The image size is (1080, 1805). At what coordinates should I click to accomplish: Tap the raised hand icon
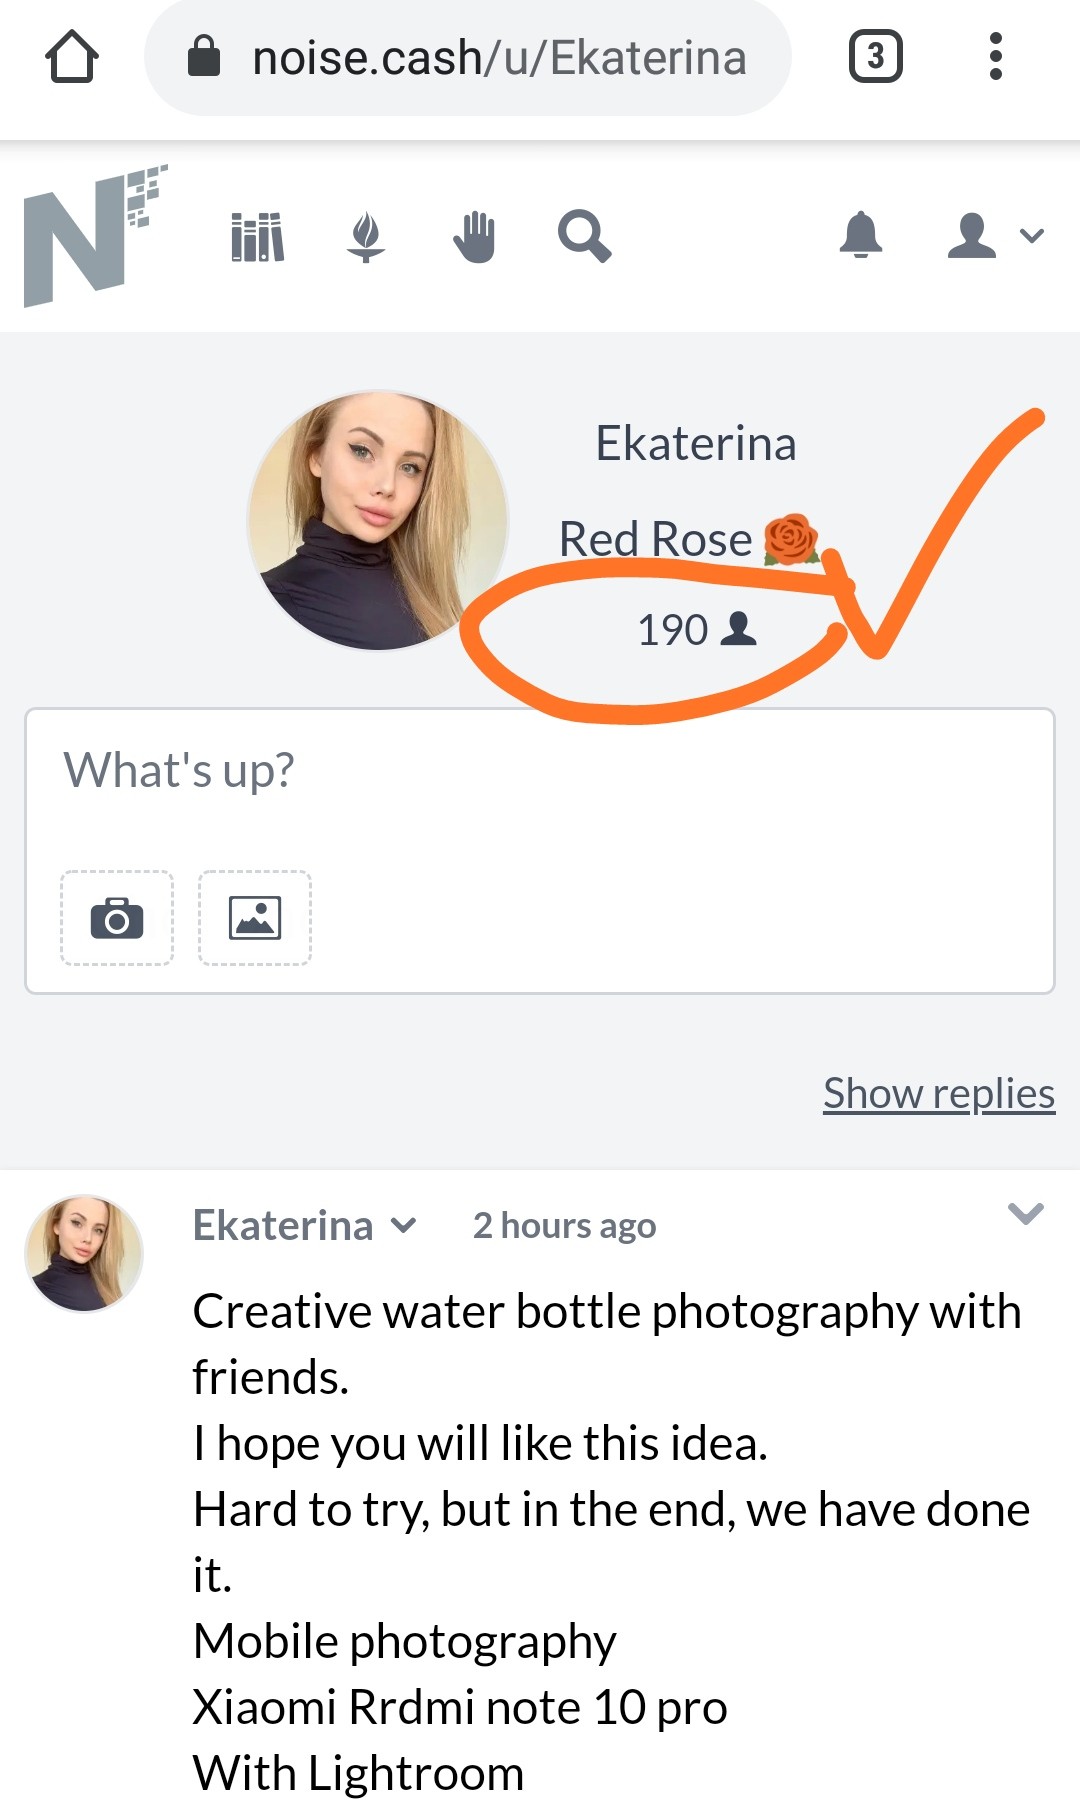474,237
